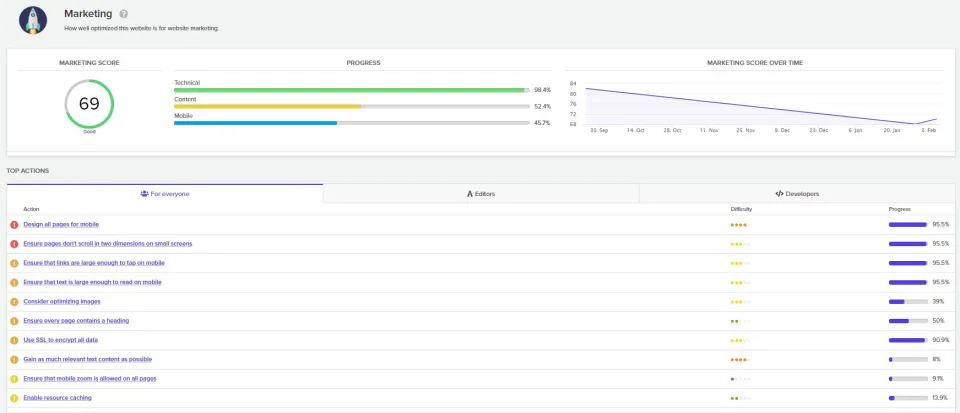Click difficulty dots for Design all pages for mobile
The image size is (960, 413).
(740, 225)
